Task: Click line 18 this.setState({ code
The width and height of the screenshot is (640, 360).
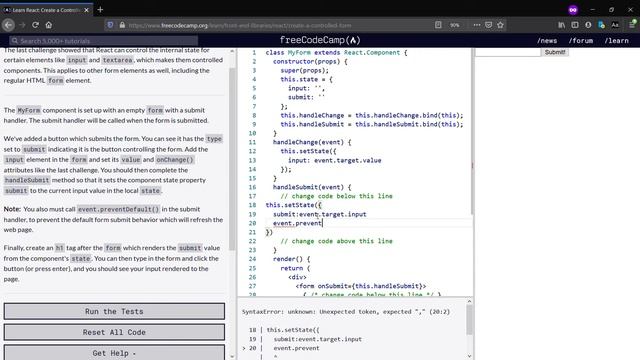Action: (293, 205)
